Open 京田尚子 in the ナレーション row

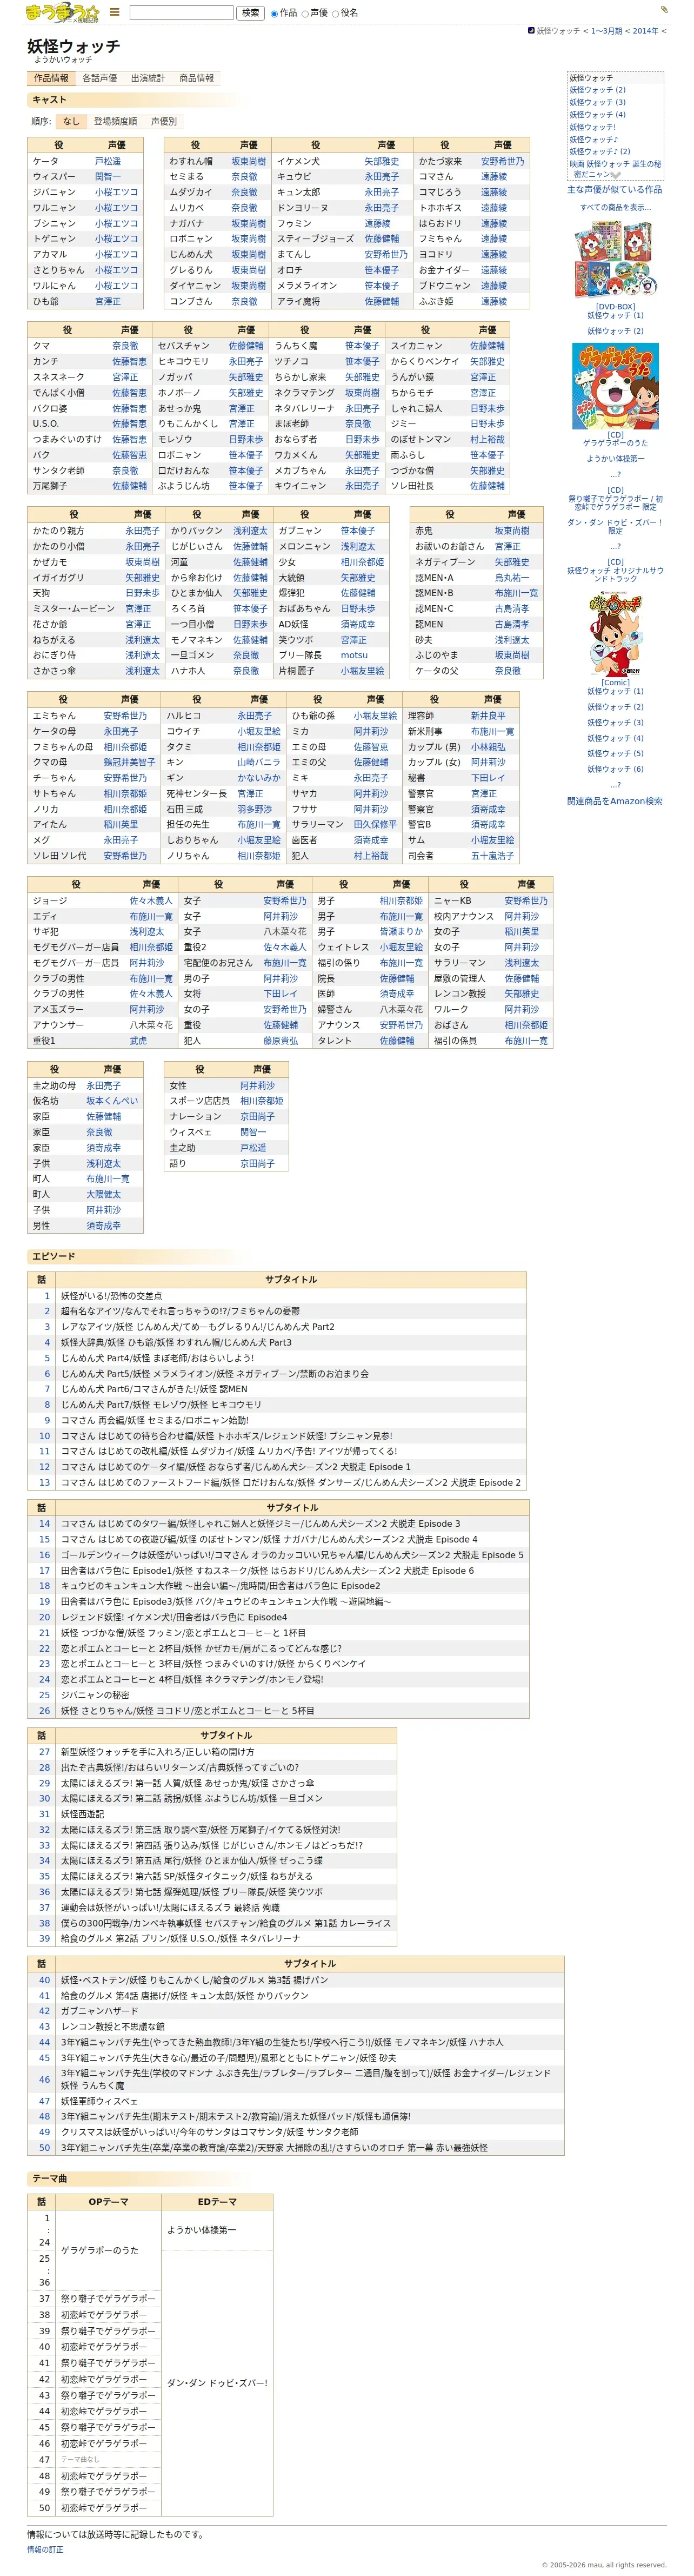pos(257,1116)
